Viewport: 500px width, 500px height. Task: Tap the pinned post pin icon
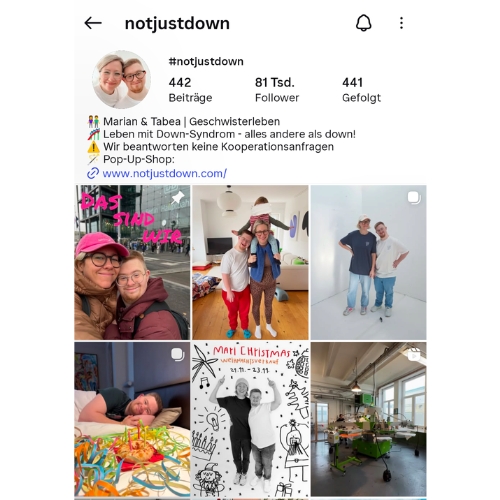coord(177,198)
